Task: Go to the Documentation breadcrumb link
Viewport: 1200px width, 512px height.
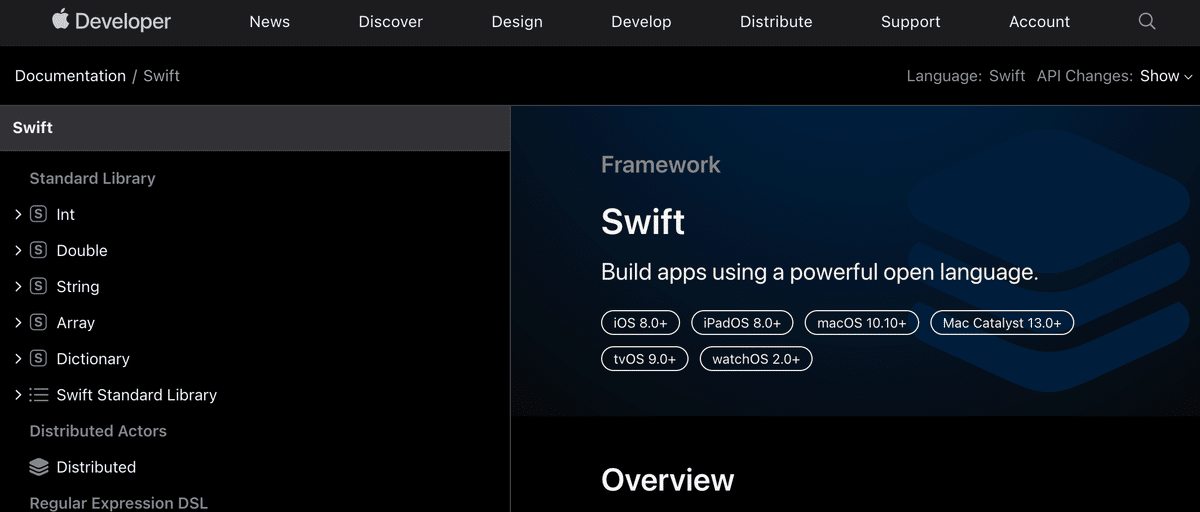Action: click(x=70, y=76)
